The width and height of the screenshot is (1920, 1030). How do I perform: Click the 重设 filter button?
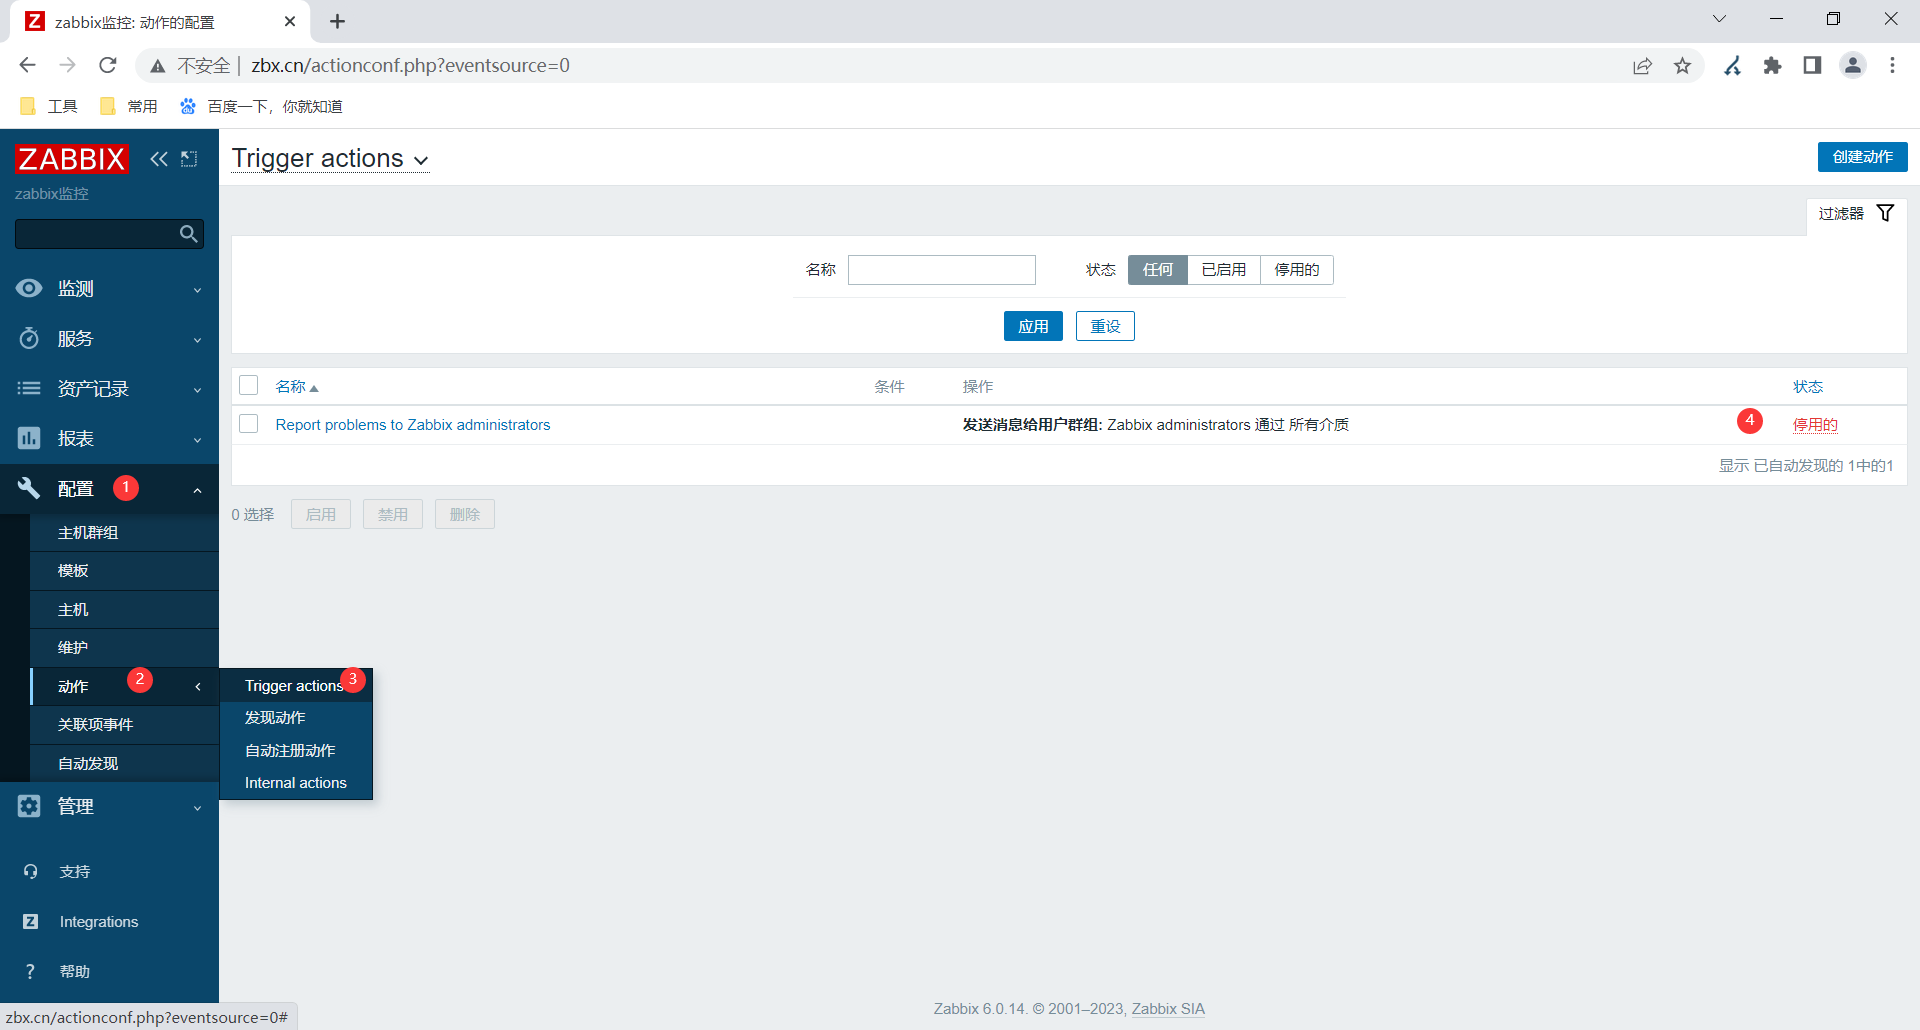(x=1105, y=326)
